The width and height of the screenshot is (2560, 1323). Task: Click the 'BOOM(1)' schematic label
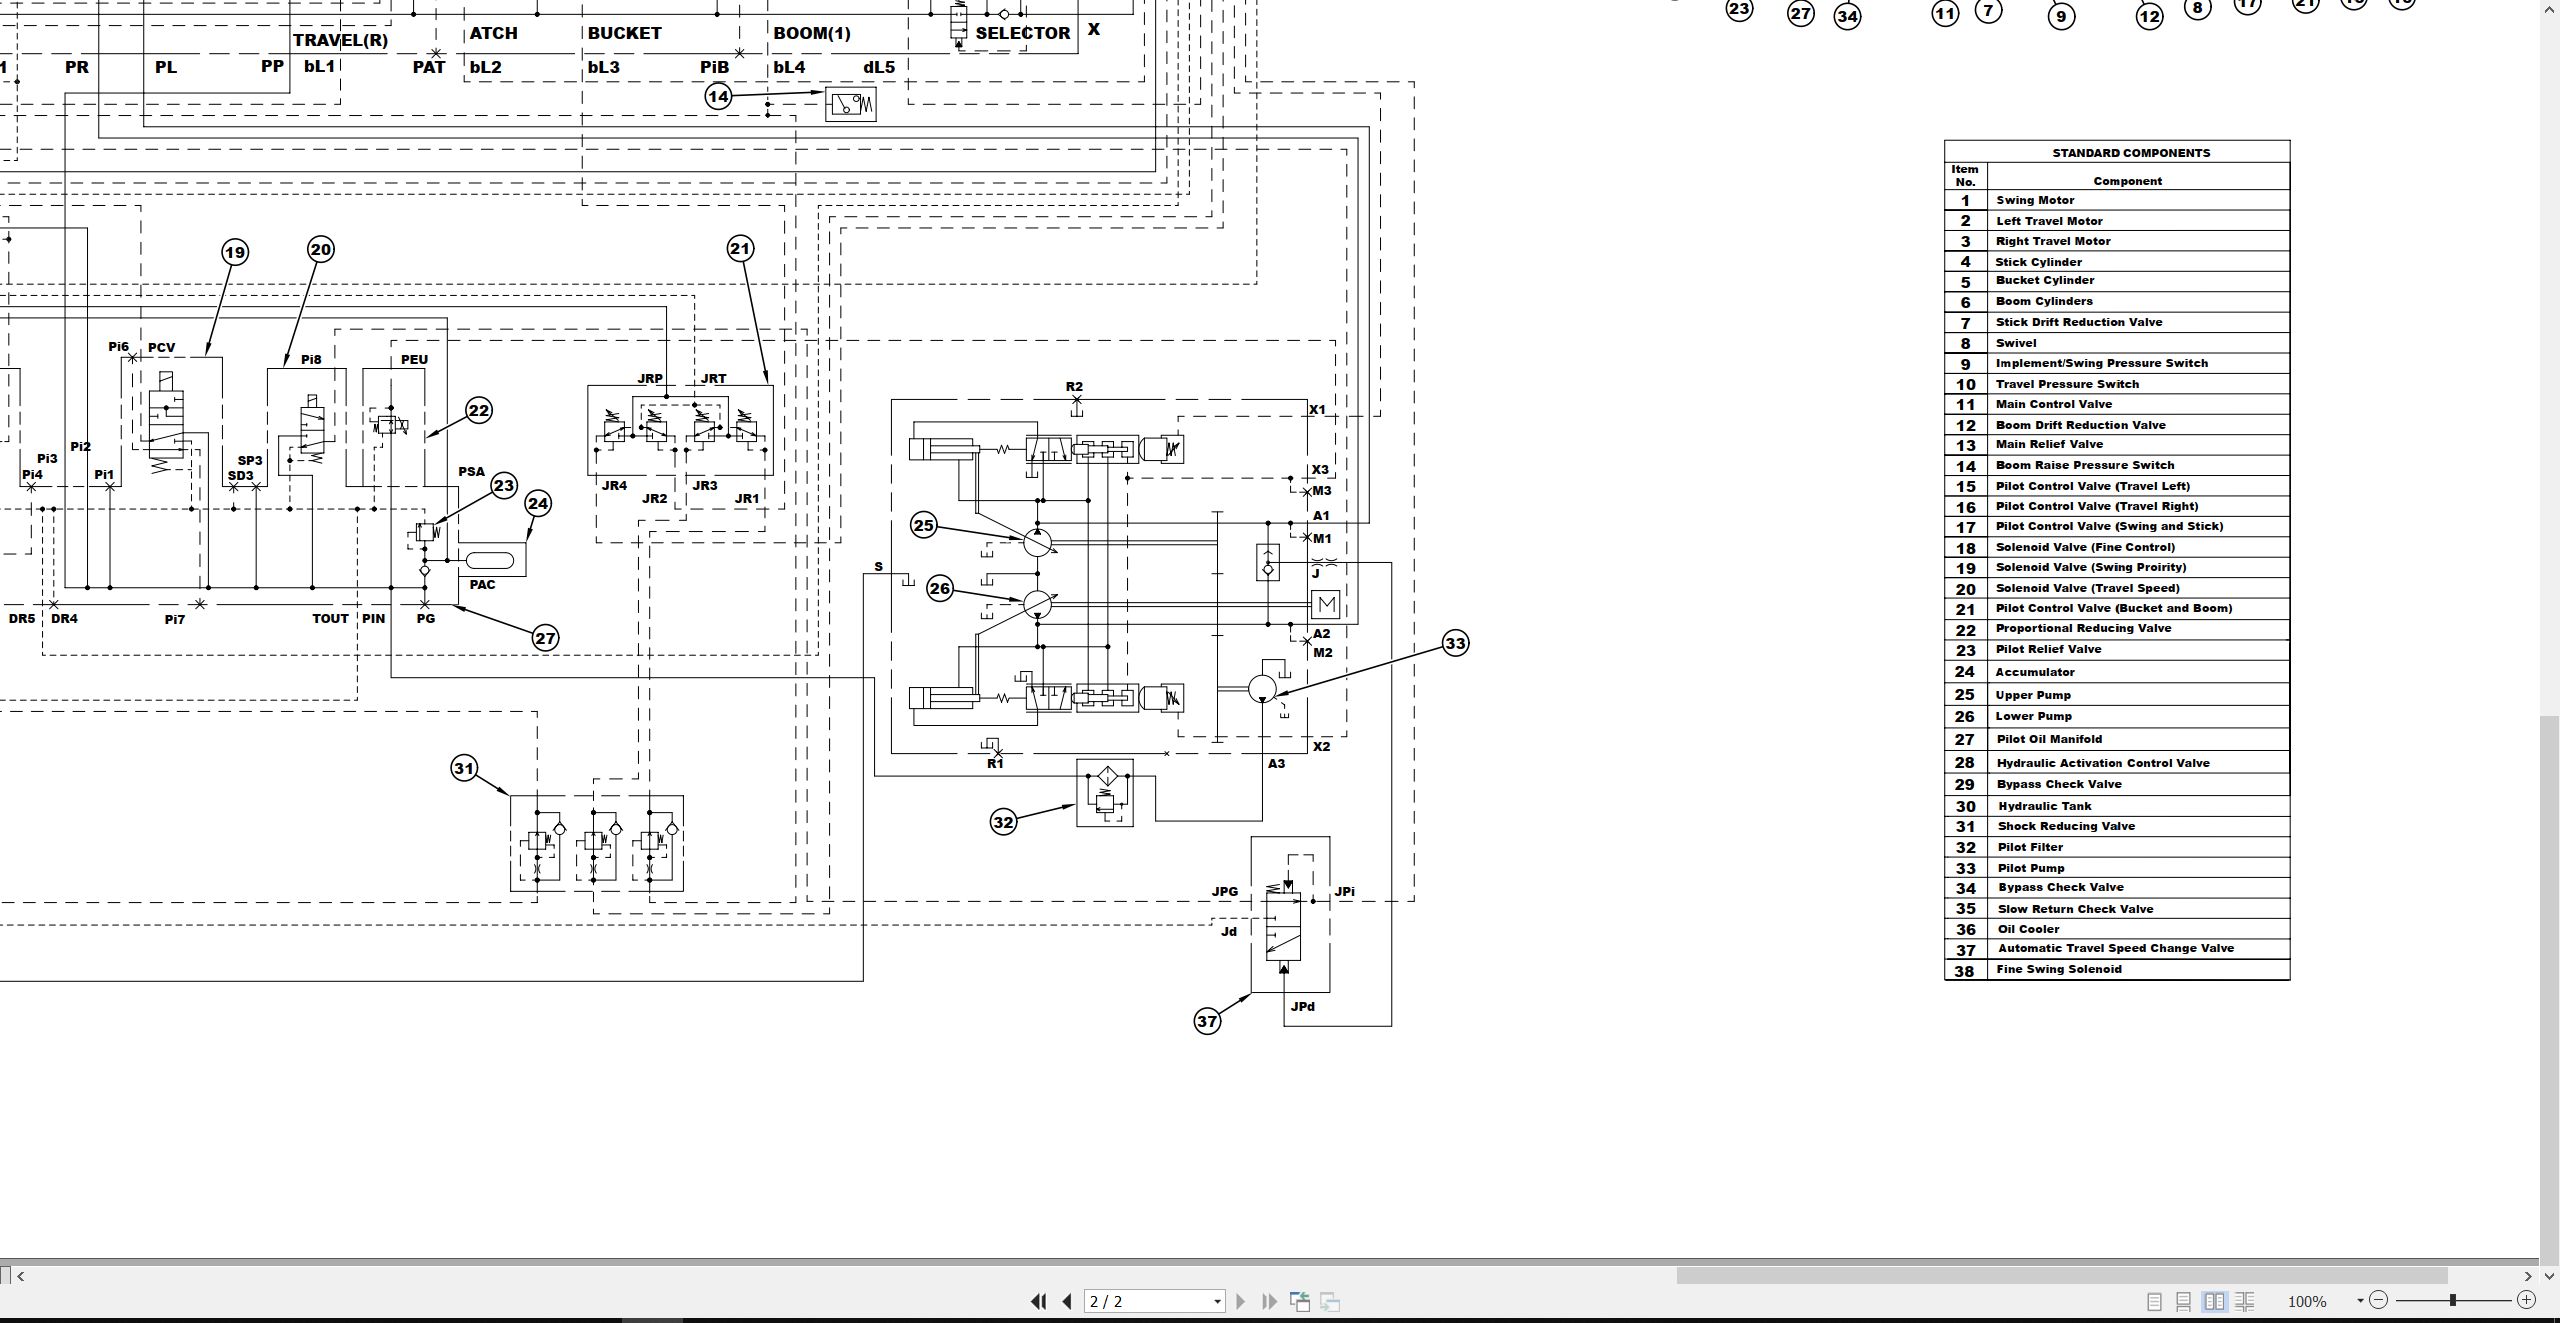tap(812, 33)
